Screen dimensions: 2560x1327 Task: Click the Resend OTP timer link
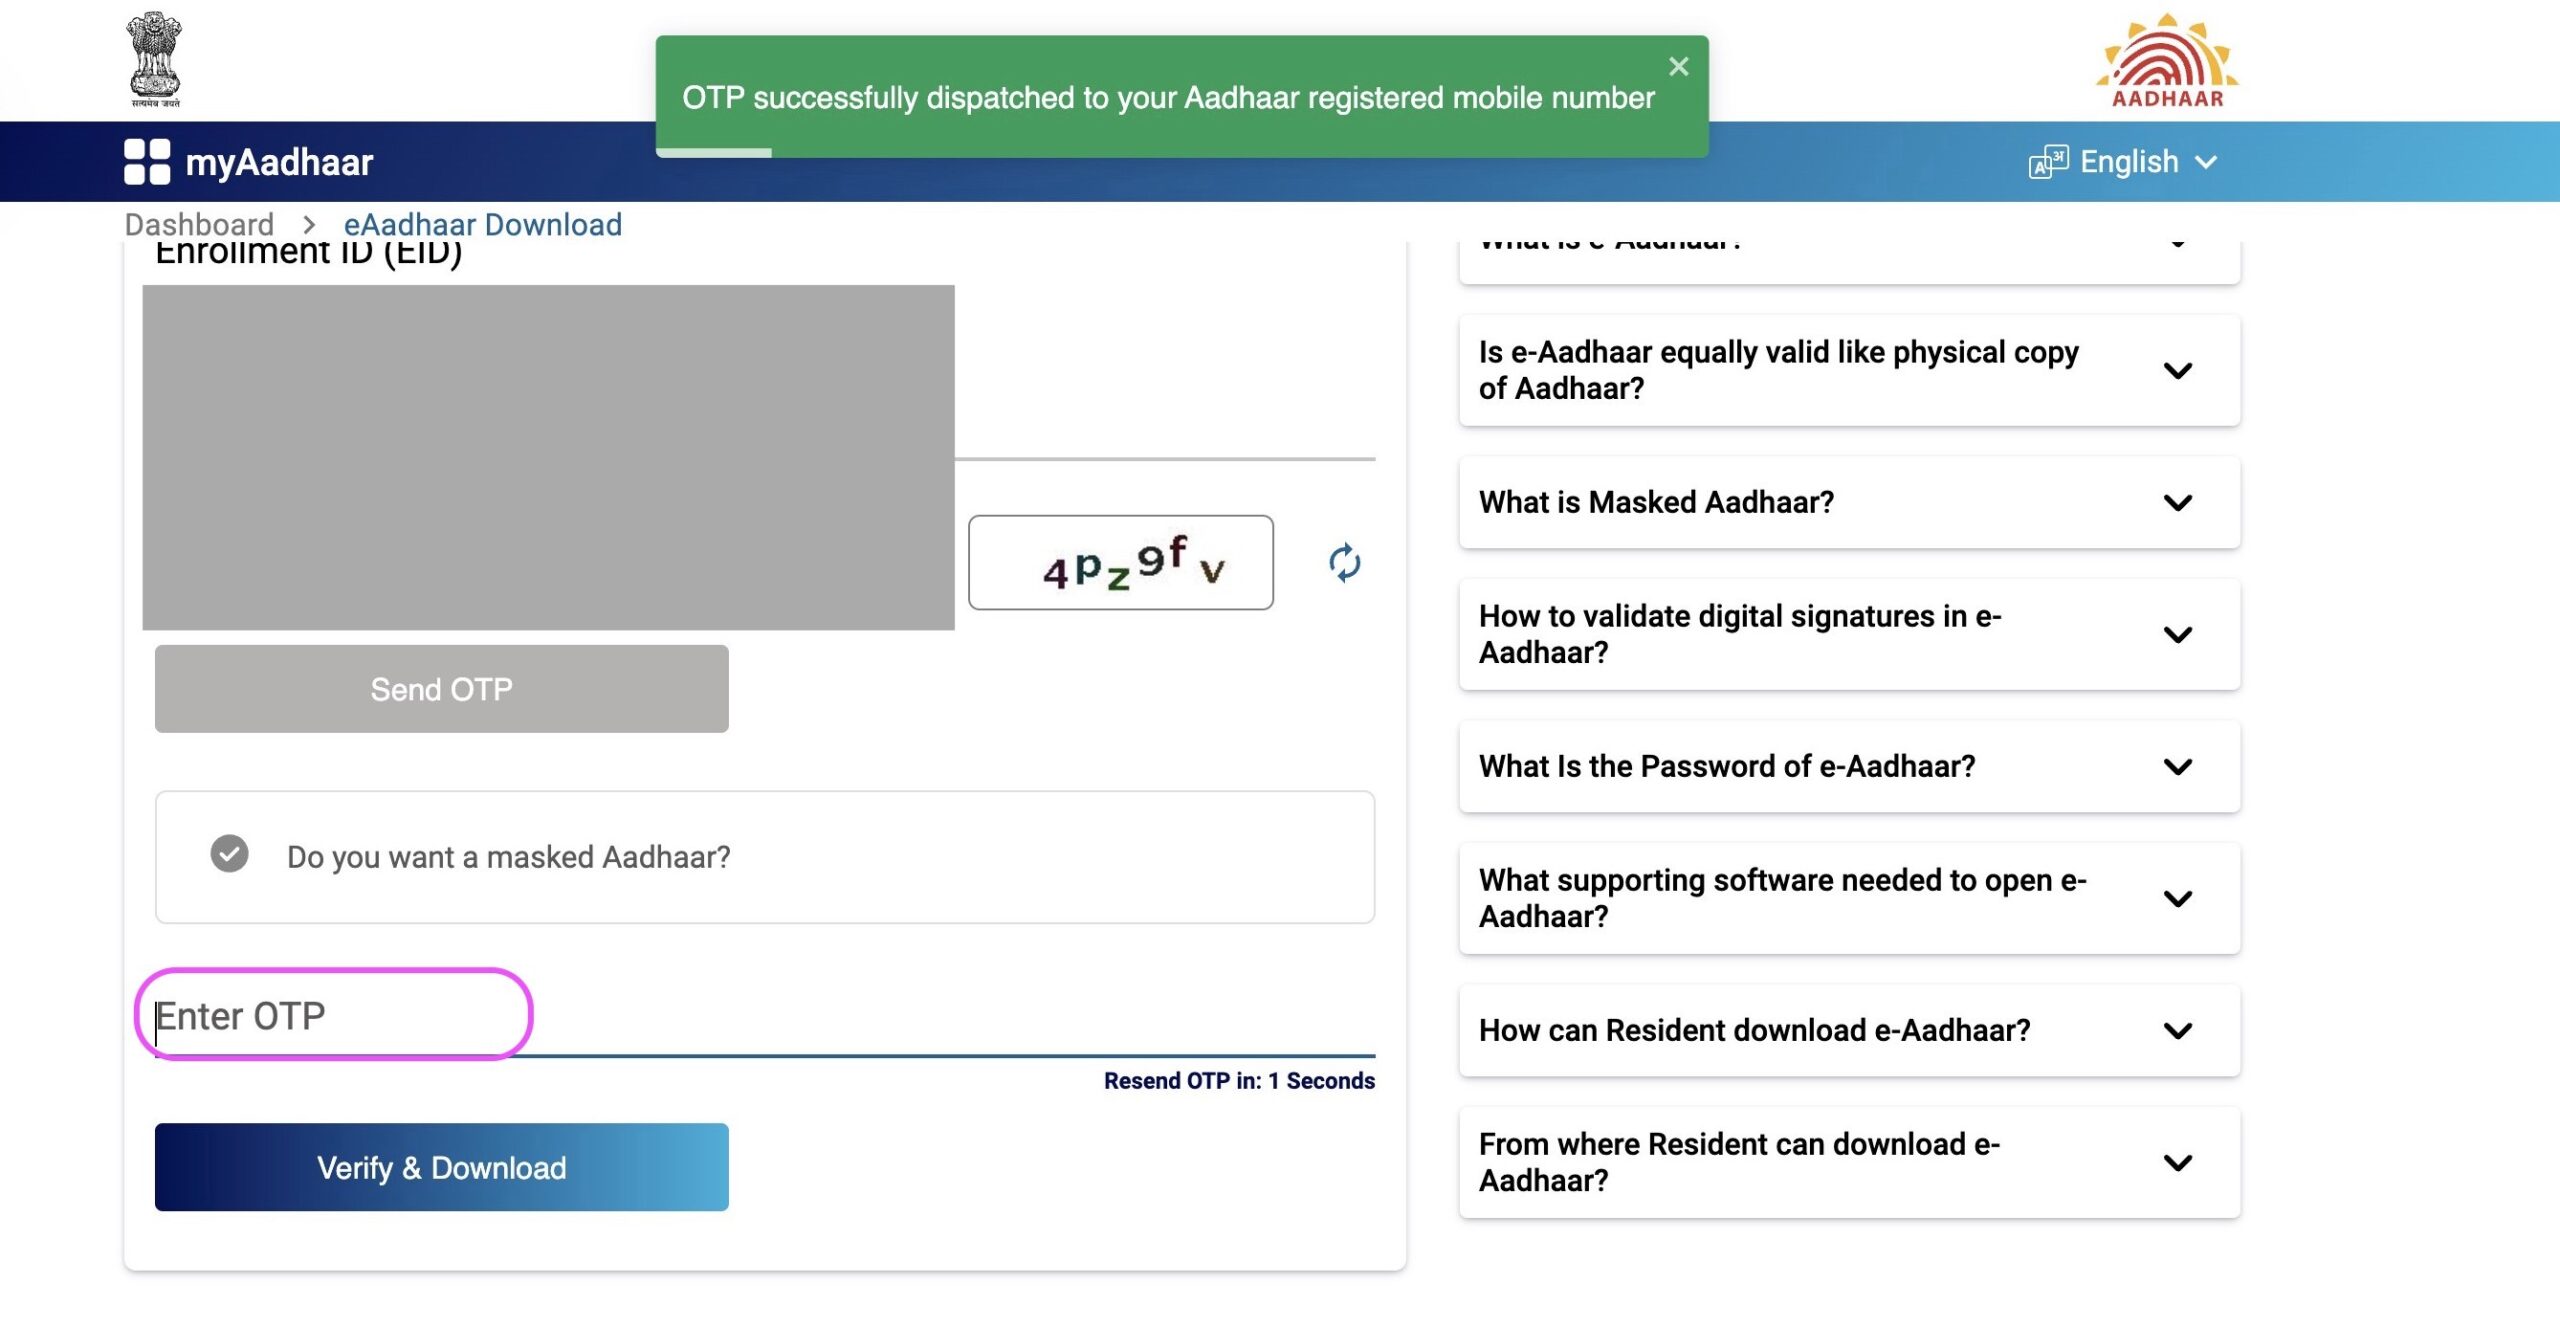(x=1239, y=1078)
